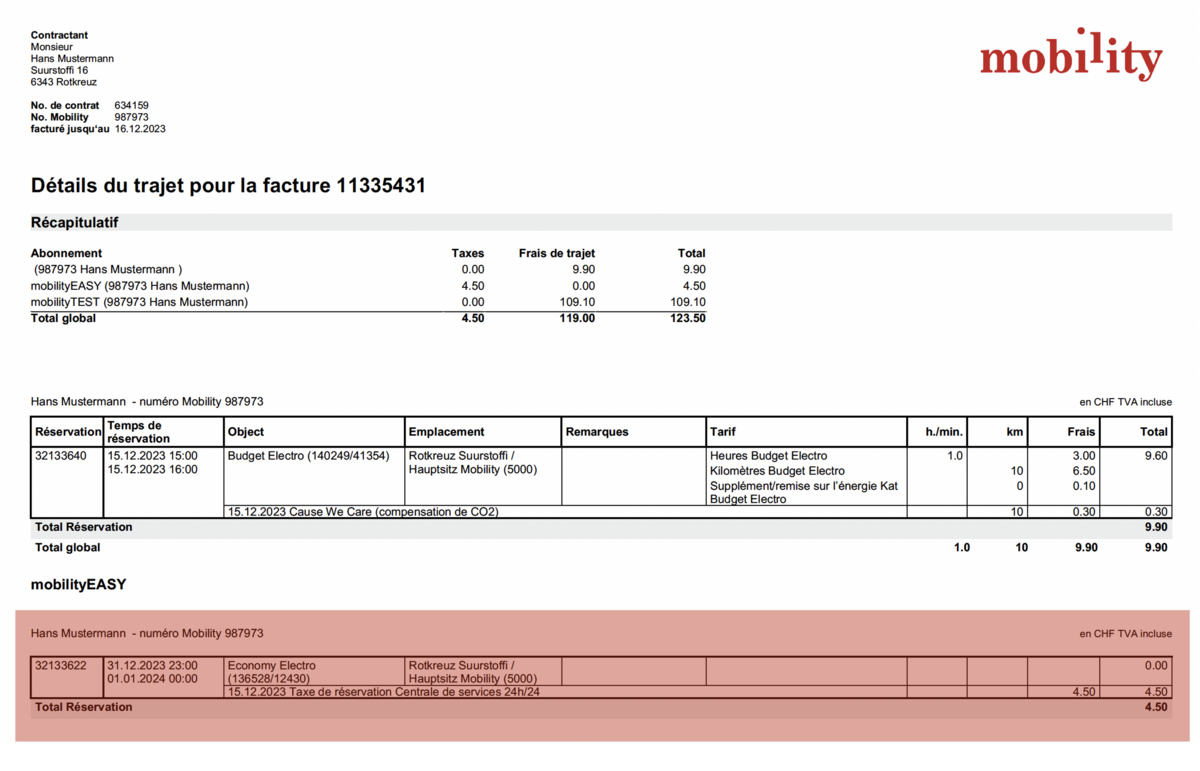This screenshot has width=1200, height=771.
Task: Click the bold "mobilityEASY" section heading
Action: (79, 584)
